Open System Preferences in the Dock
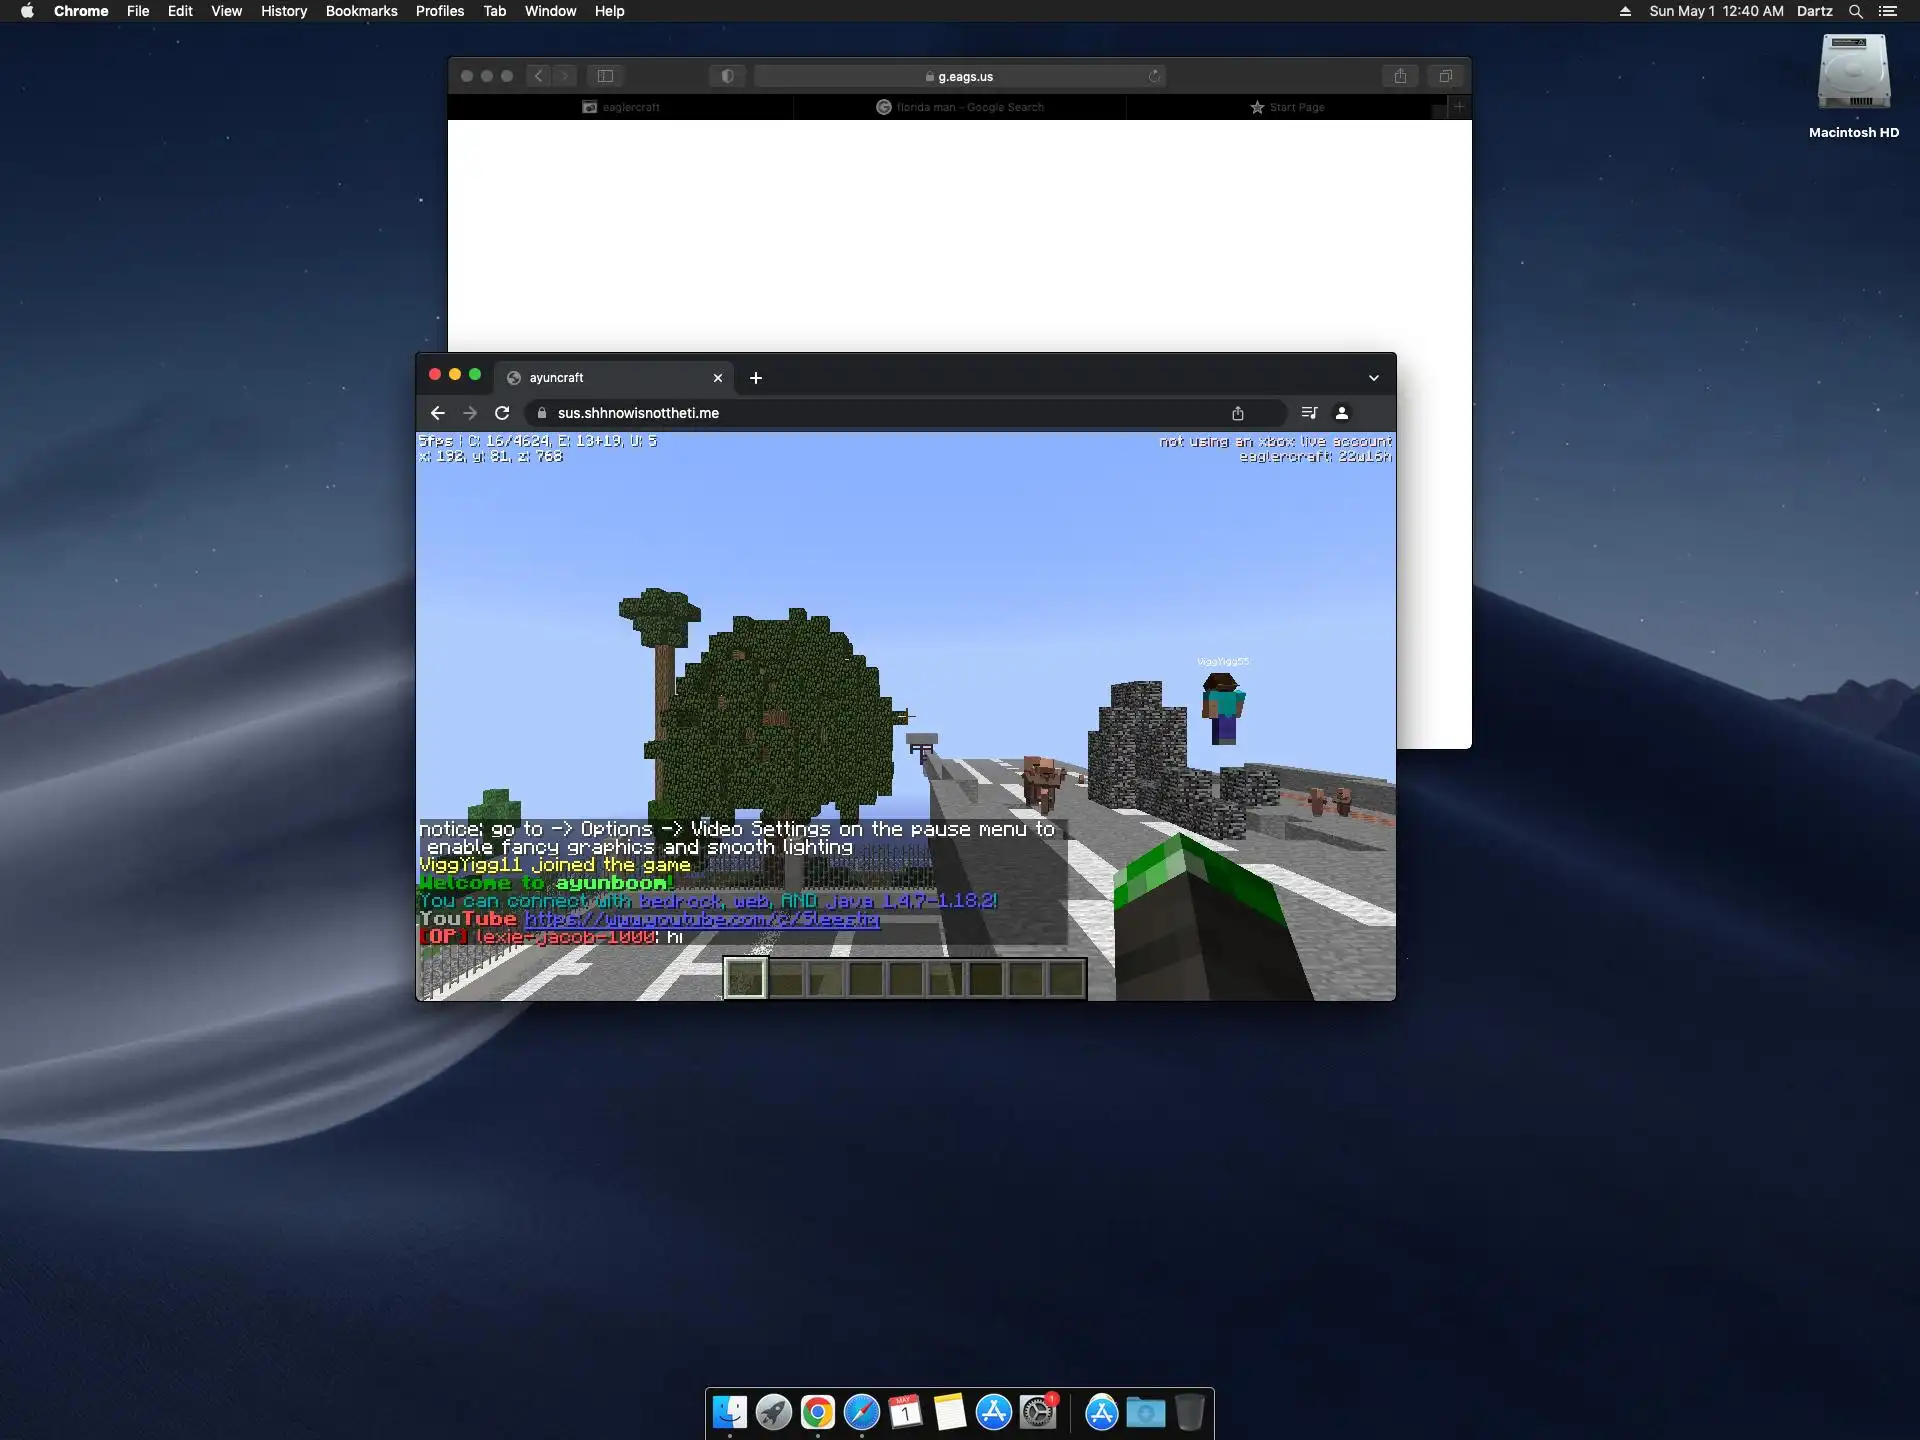 coord(1038,1412)
